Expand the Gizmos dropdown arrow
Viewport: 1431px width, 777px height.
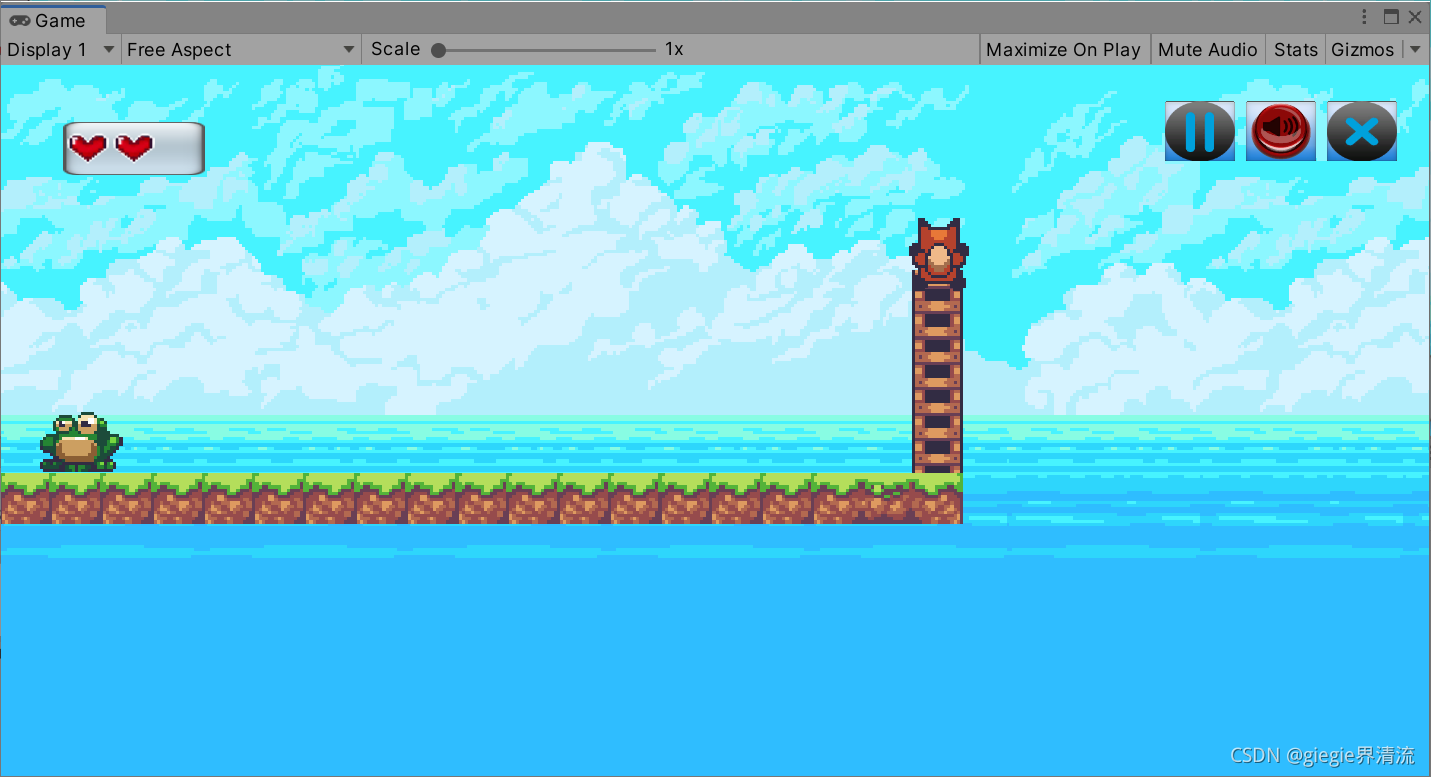1414,49
